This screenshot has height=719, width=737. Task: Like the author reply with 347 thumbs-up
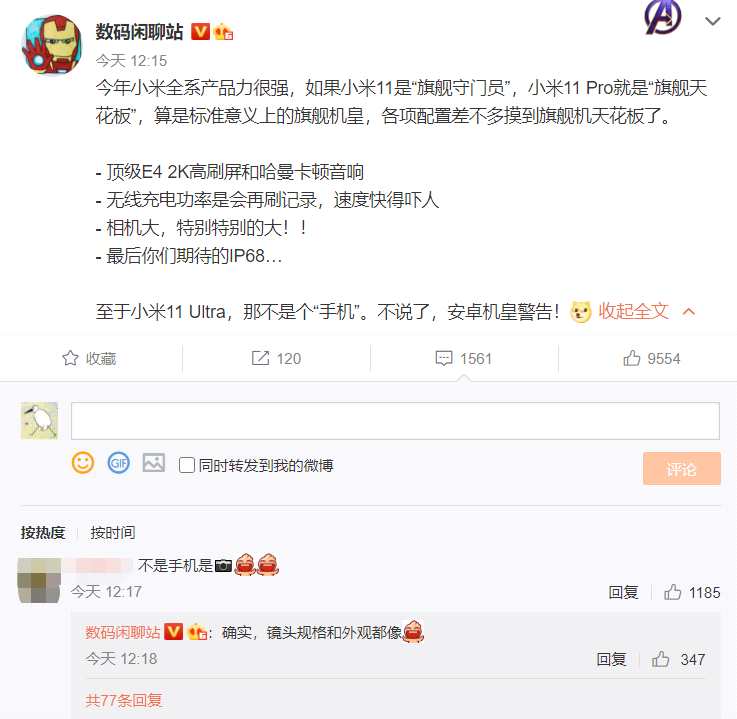660,659
